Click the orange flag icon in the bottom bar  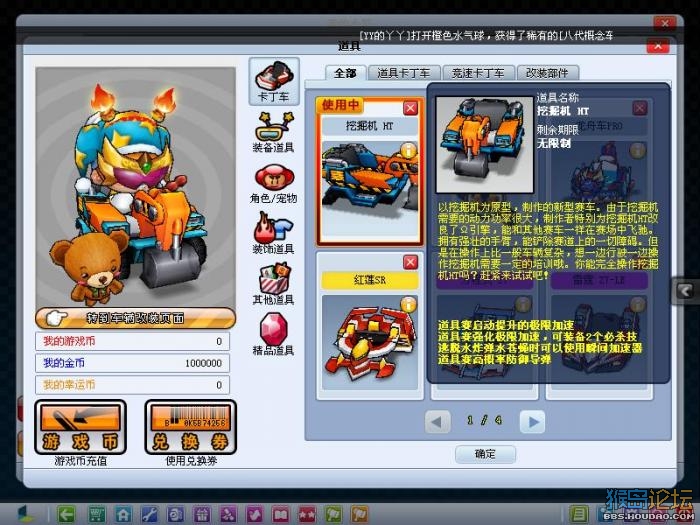coord(360,515)
